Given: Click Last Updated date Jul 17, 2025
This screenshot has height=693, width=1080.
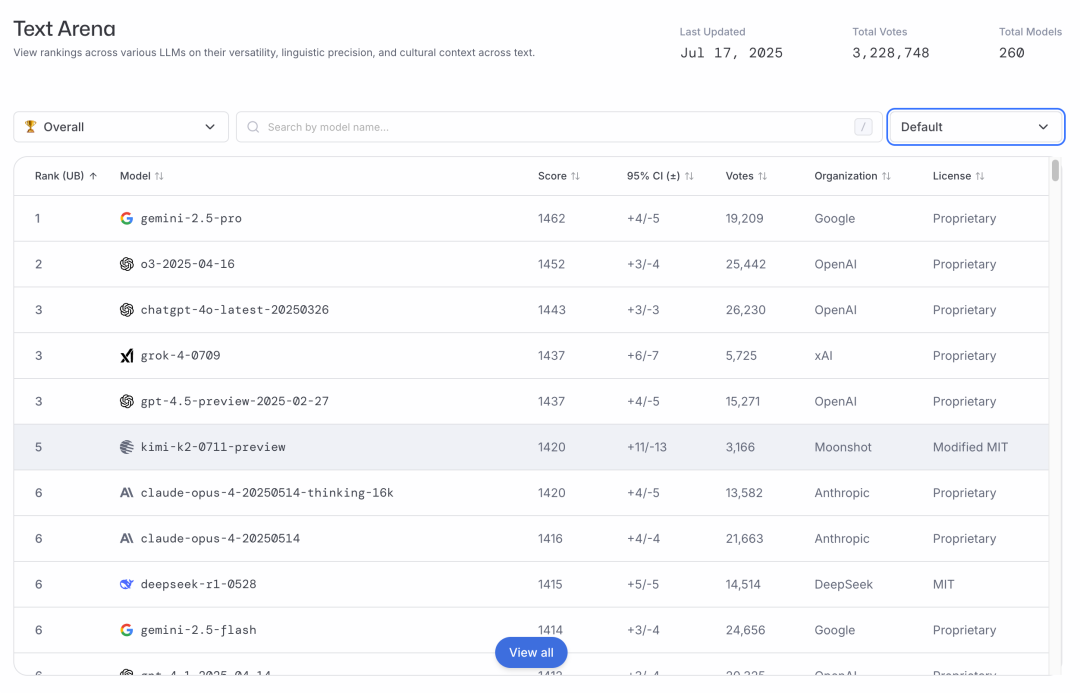Looking at the screenshot, I should coord(731,53).
